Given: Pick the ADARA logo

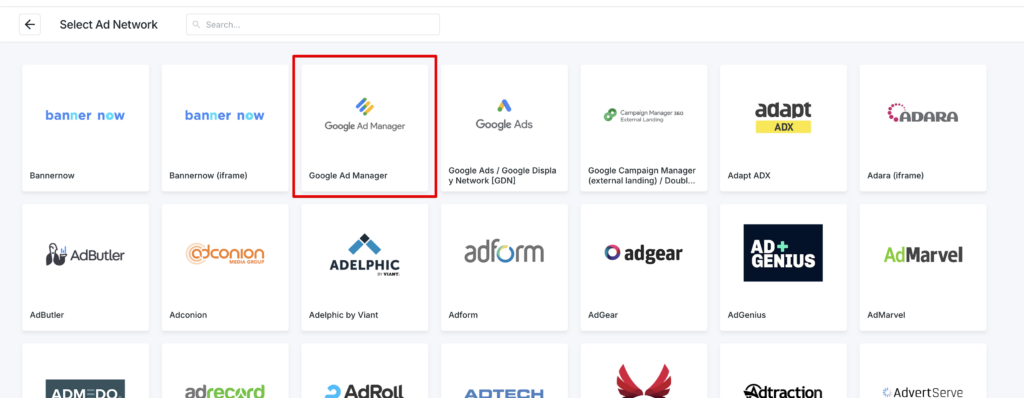Looking at the screenshot, I should (923, 114).
